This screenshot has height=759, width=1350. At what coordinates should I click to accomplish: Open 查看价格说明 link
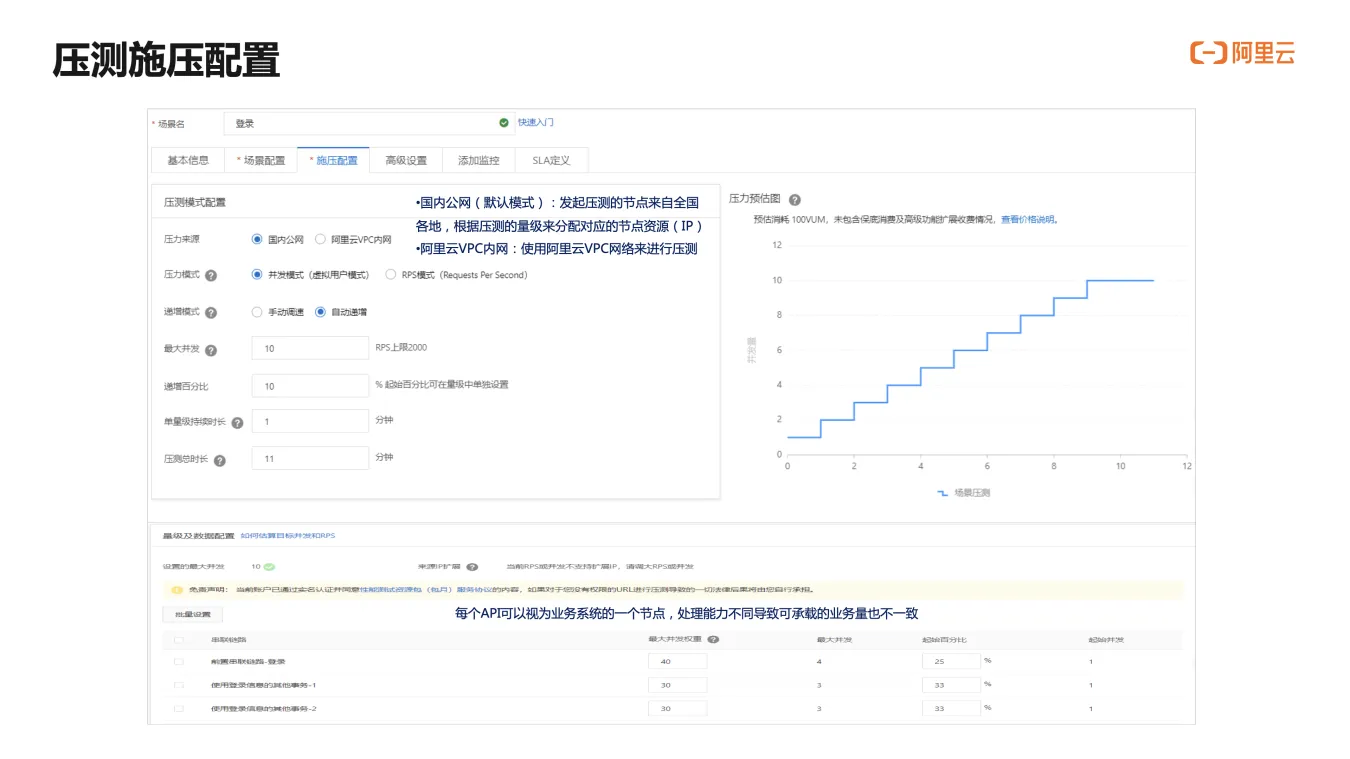[1028, 219]
